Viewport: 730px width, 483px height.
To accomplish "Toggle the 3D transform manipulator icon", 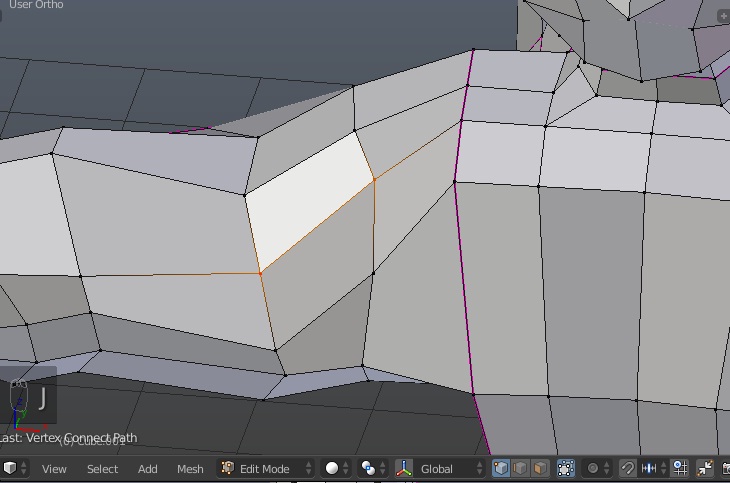I will point(404,468).
